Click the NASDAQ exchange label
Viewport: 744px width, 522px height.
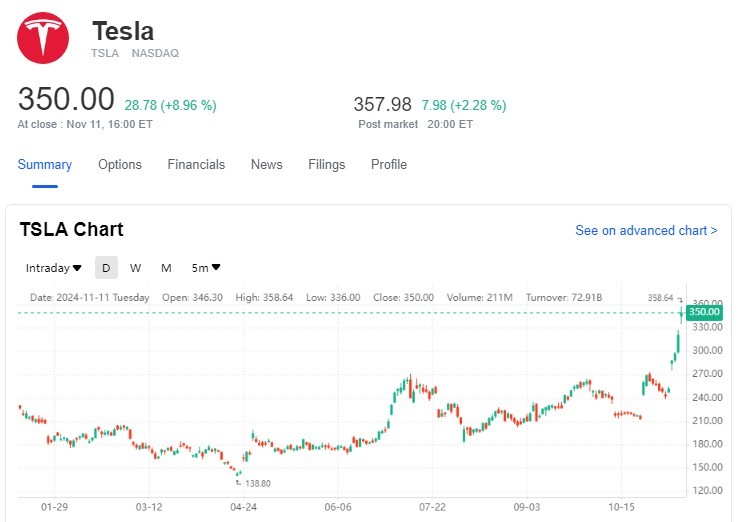point(155,53)
